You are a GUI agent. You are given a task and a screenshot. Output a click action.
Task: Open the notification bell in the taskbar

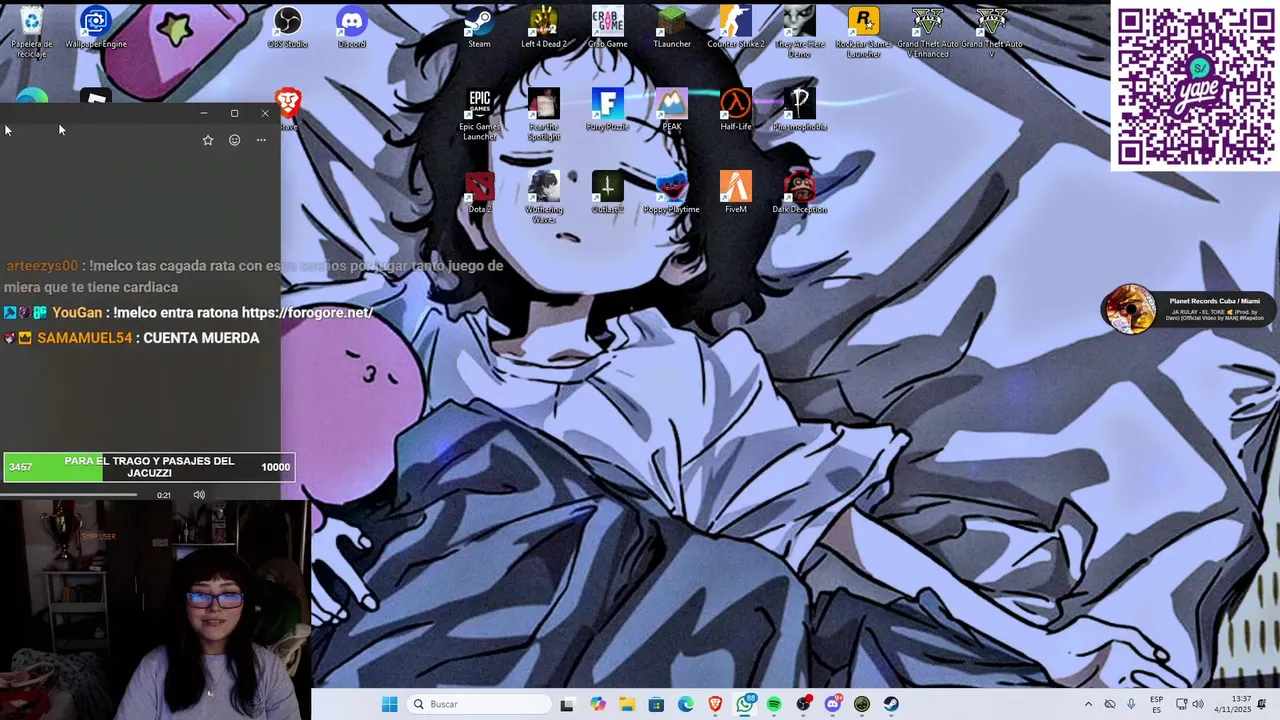[1263, 704]
